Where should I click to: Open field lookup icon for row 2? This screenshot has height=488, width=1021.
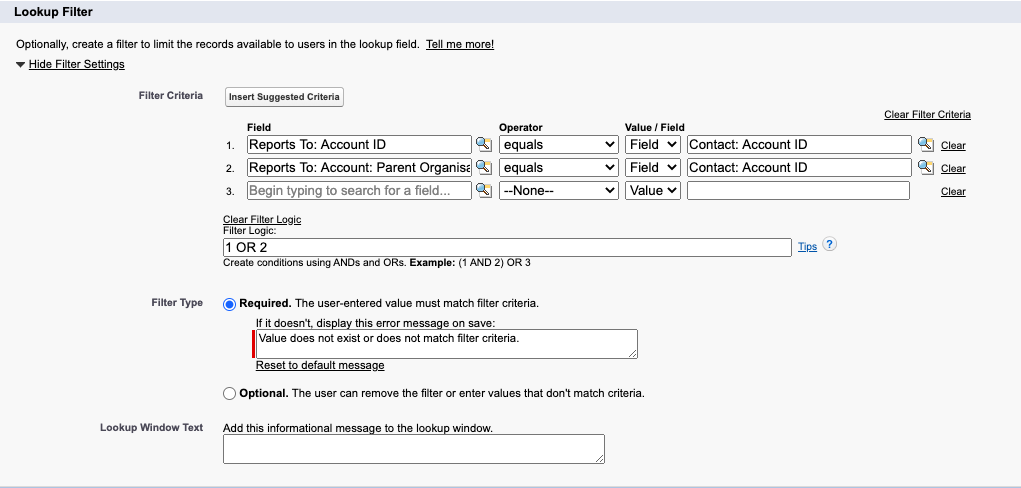coord(483,168)
